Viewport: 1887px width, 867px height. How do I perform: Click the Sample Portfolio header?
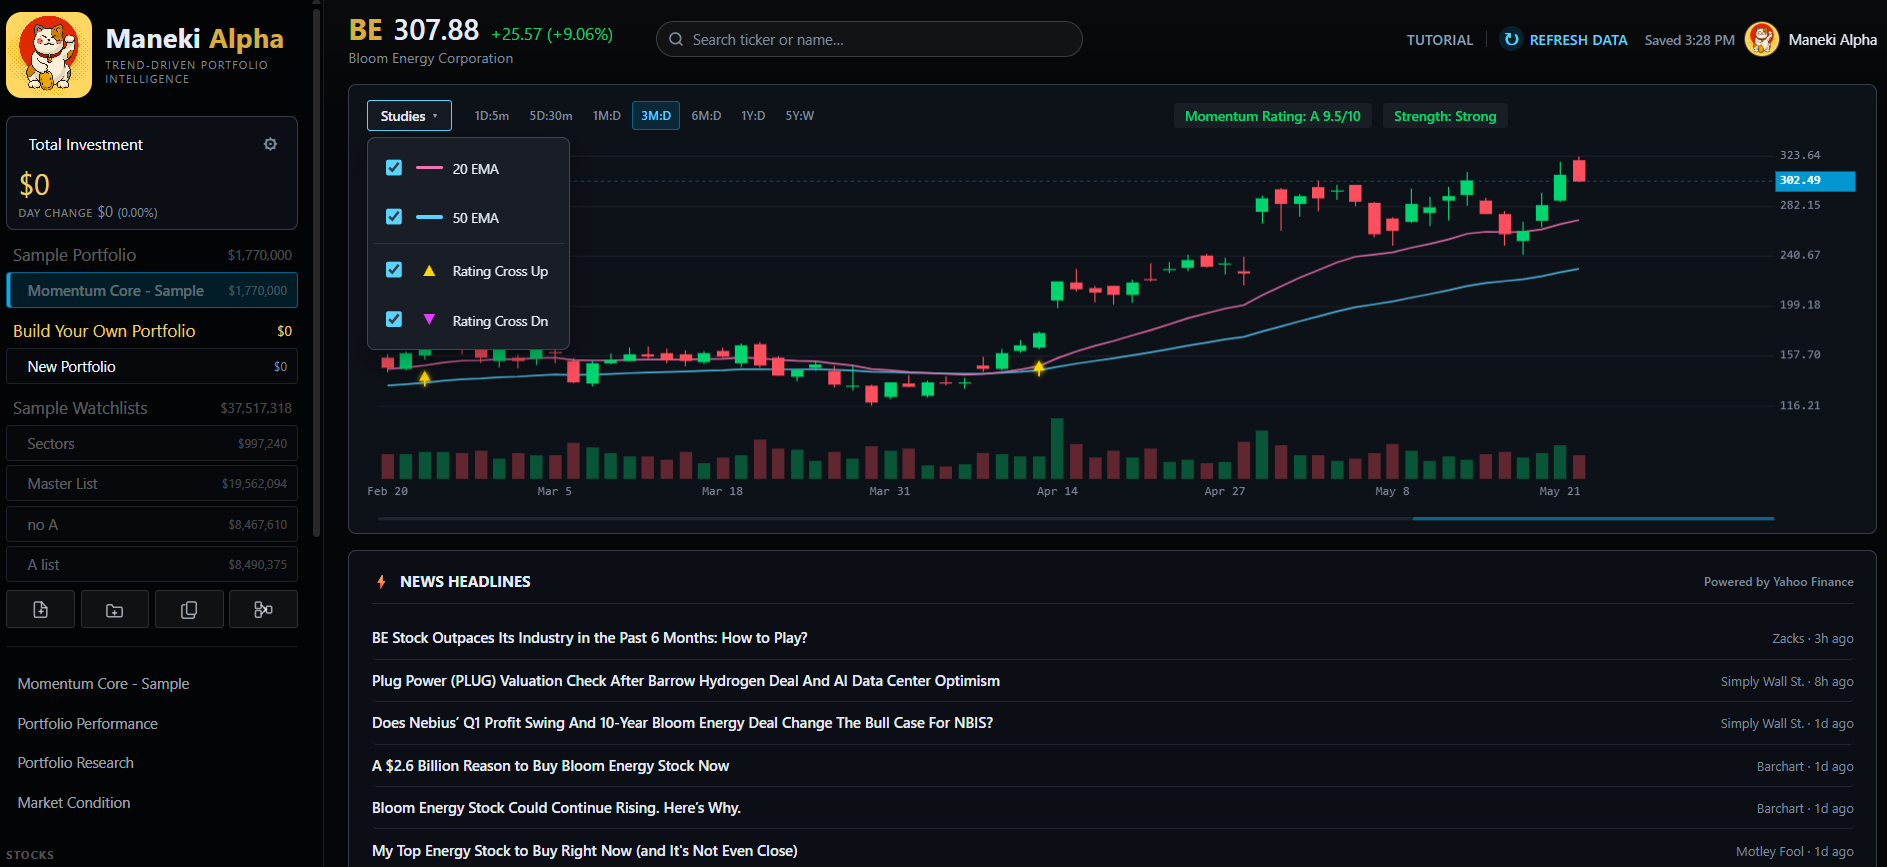pos(75,255)
